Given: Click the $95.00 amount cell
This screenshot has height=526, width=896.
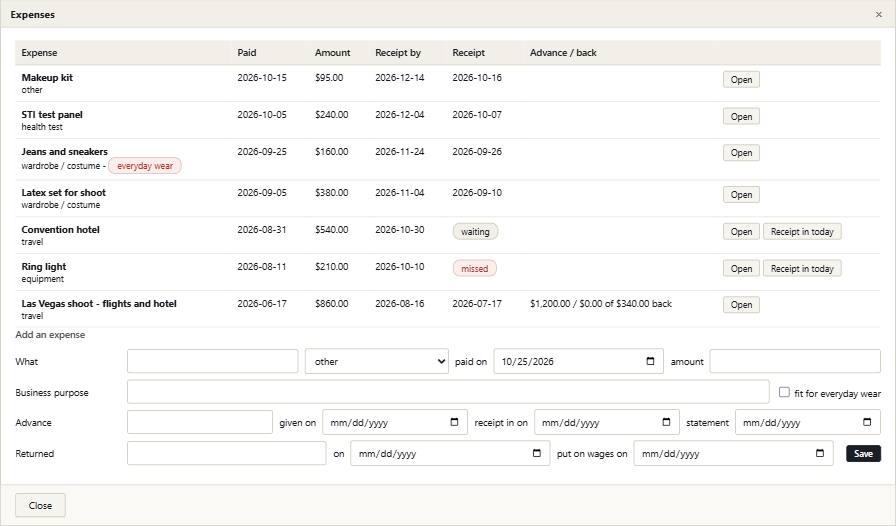Looking at the screenshot, I should point(329,78).
